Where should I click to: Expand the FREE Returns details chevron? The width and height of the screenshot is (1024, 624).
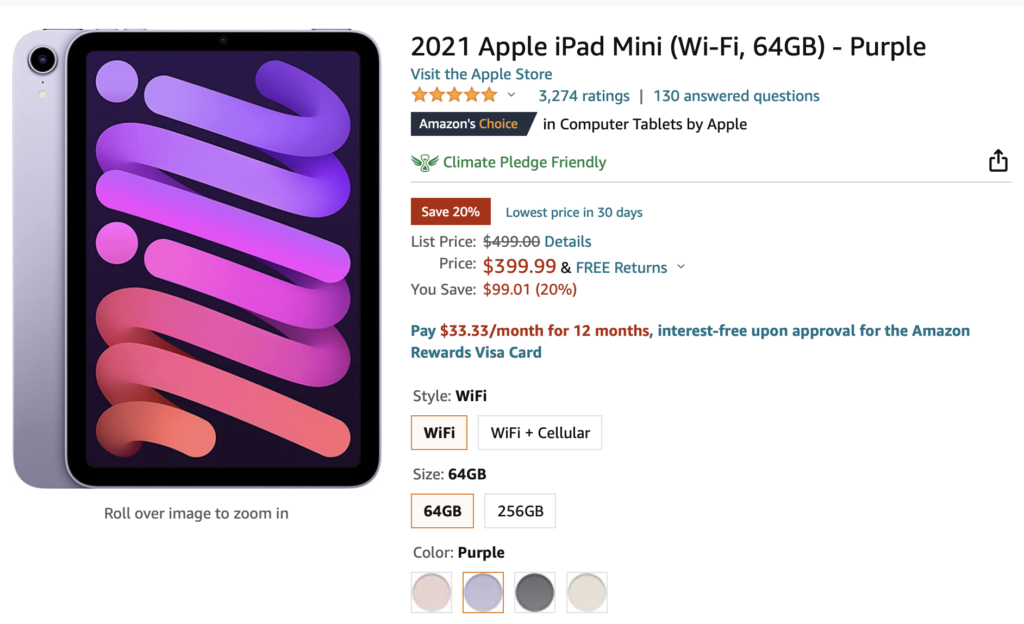(x=681, y=268)
